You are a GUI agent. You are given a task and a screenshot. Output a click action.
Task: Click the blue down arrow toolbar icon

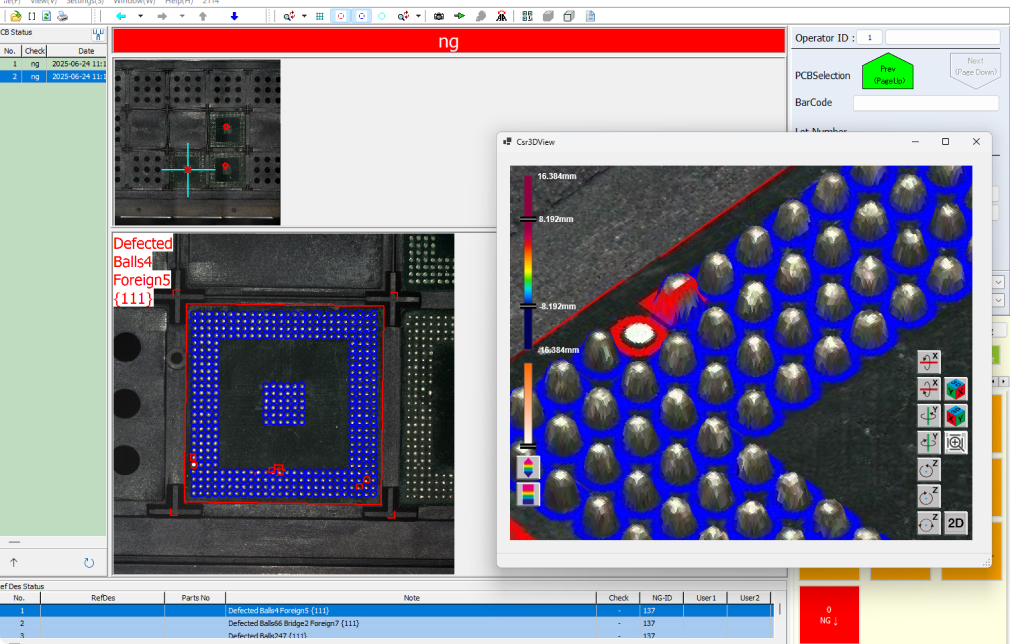coord(234,17)
